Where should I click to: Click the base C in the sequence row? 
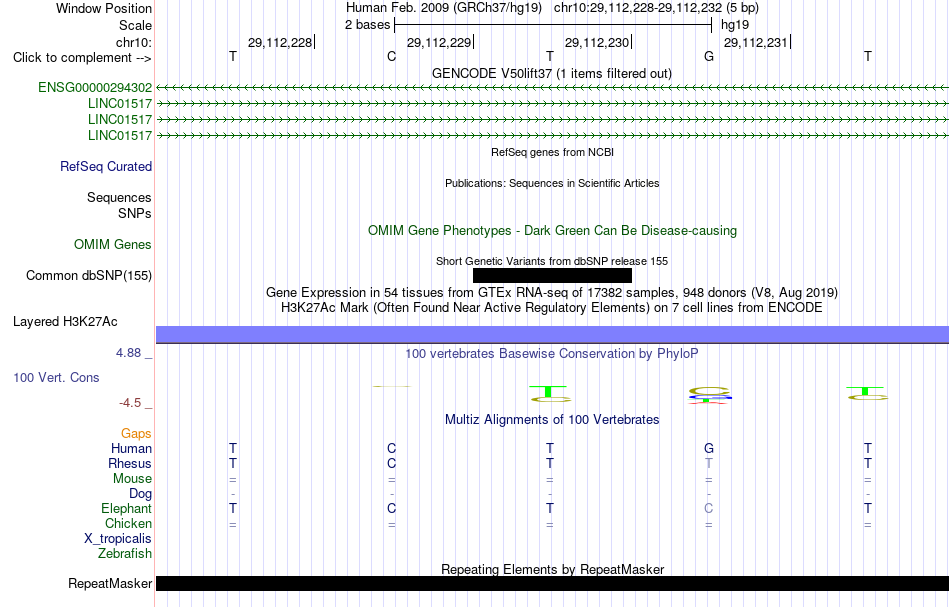391,56
